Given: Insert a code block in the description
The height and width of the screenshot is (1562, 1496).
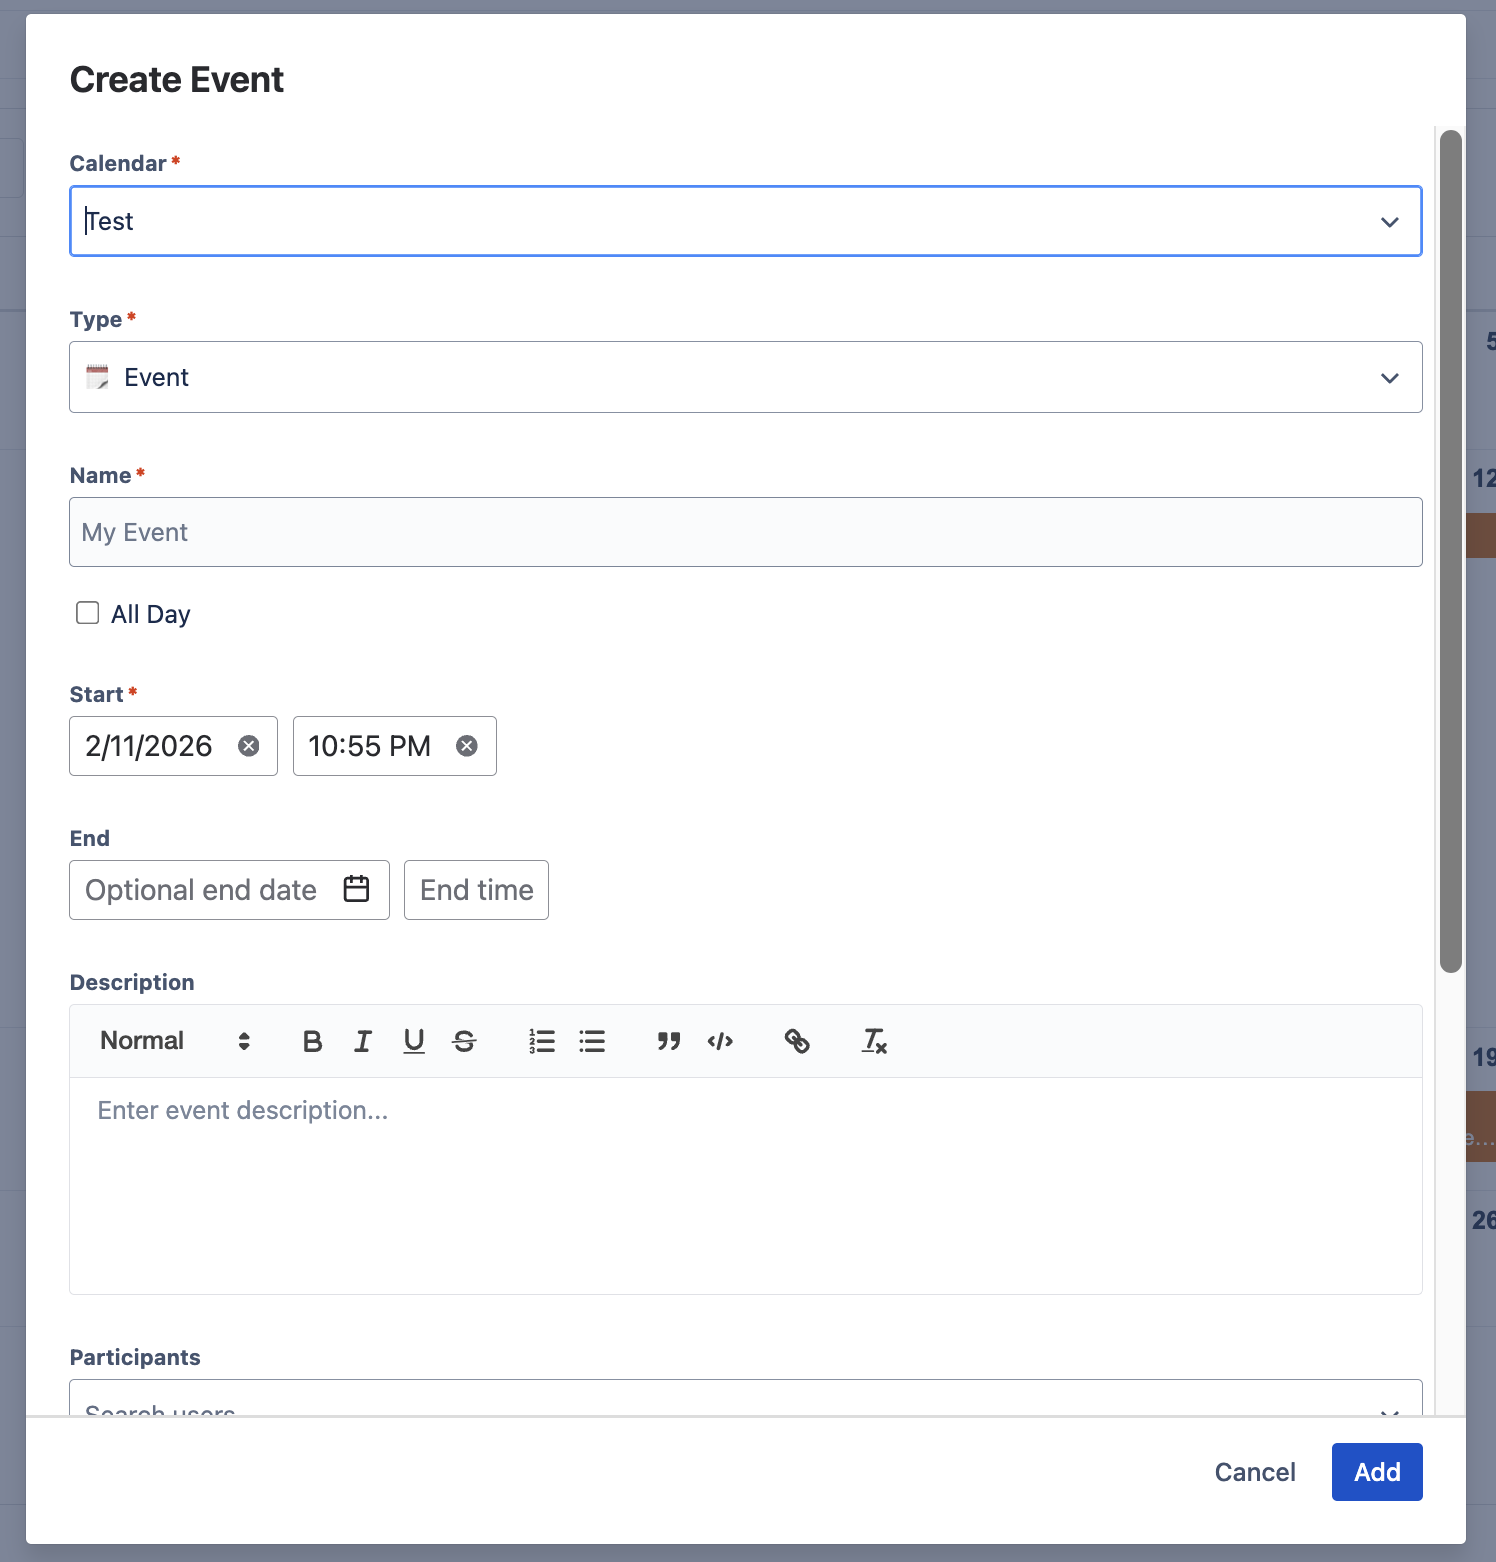Looking at the screenshot, I should tap(720, 1041).
